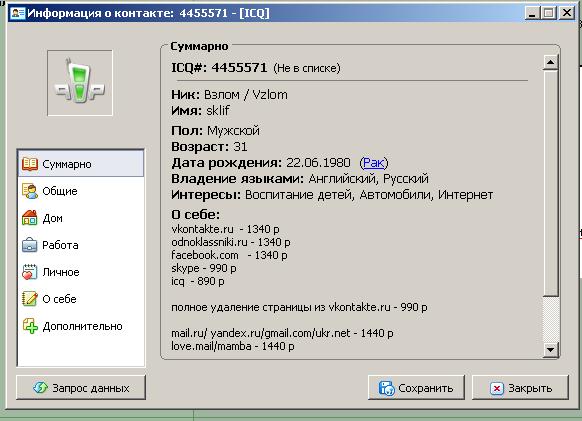Open the Дом section

pyautogui.click(x=81, y=218)
